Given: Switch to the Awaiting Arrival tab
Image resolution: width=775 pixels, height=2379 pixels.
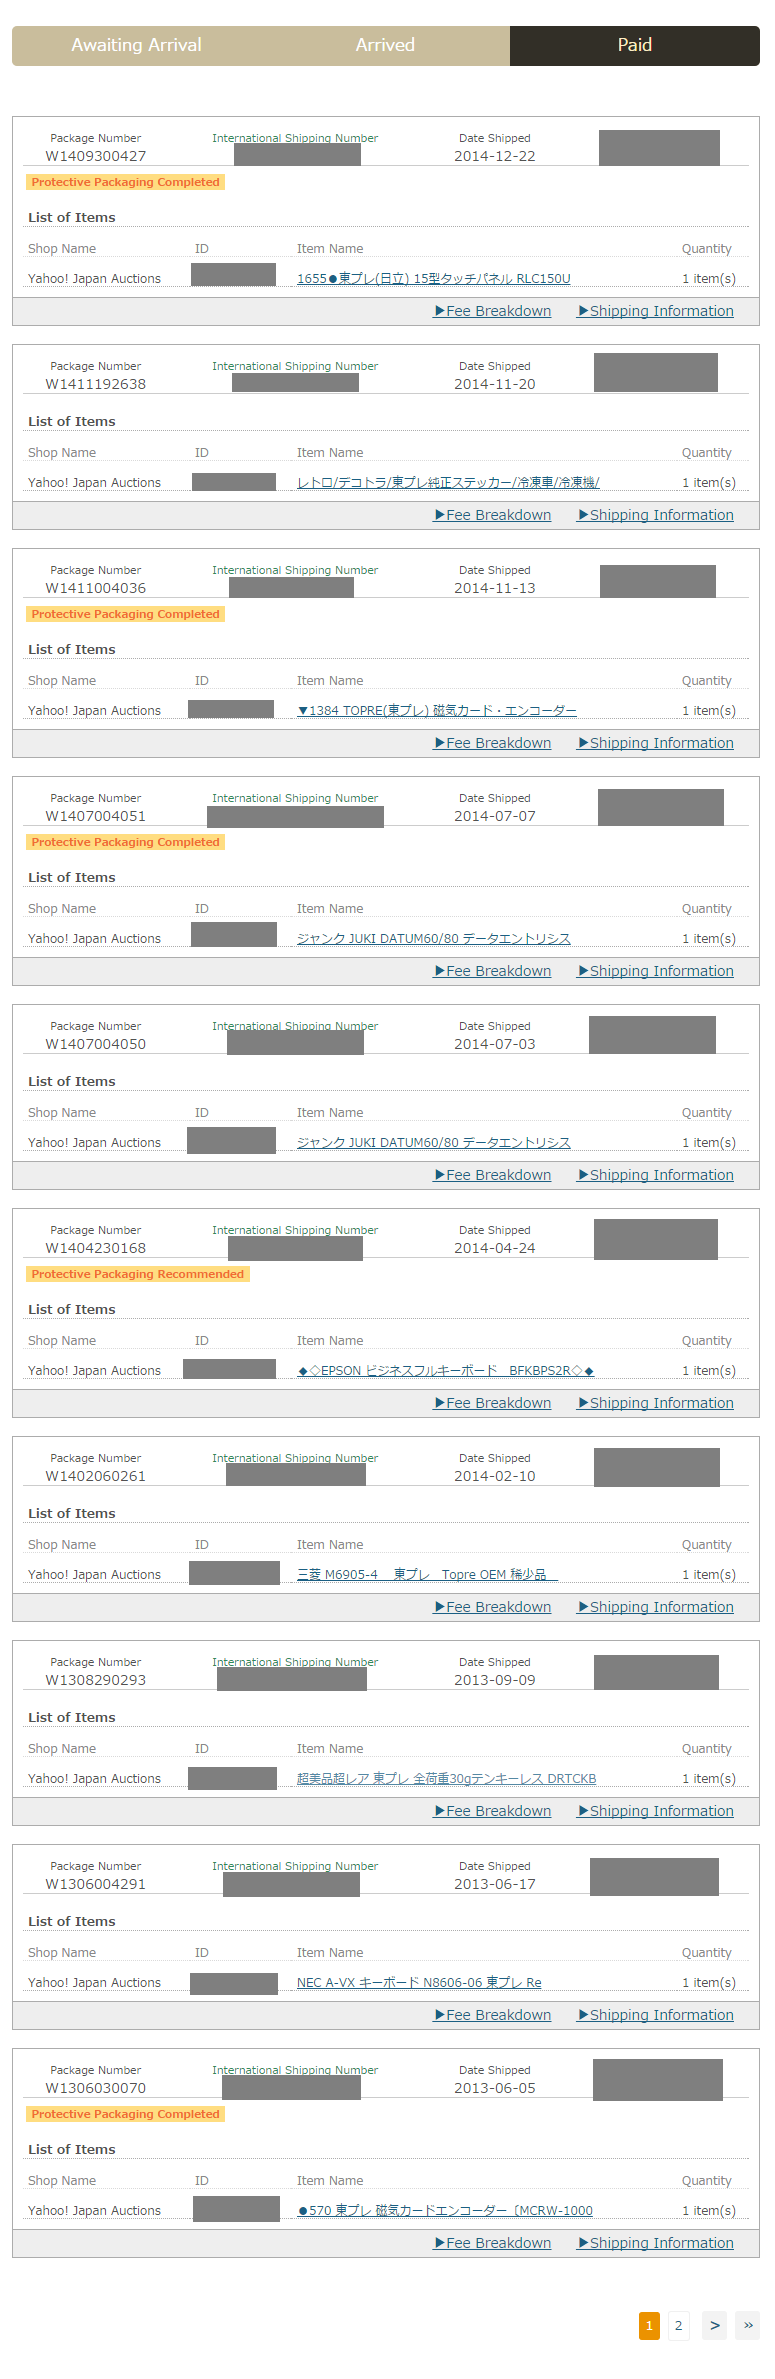Looking at the screenshot, I should 136,45.
